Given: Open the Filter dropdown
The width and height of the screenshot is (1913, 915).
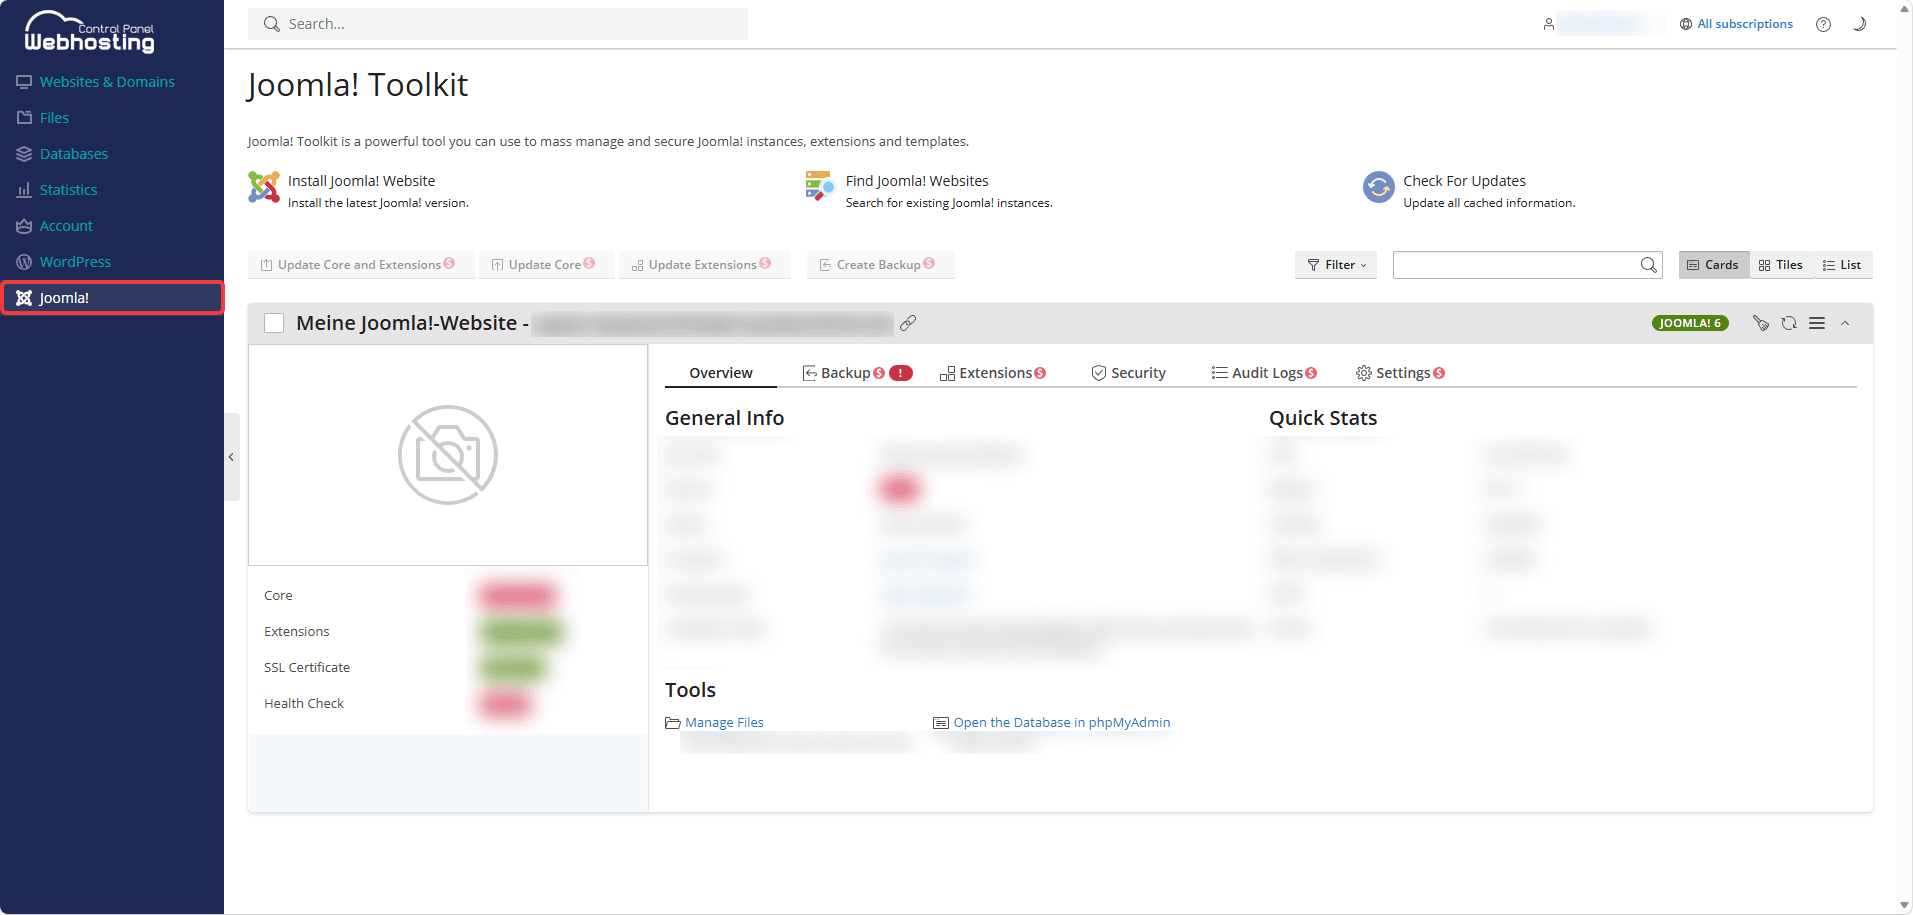Looking at the screenshot, I should [x=1336, y=265].
